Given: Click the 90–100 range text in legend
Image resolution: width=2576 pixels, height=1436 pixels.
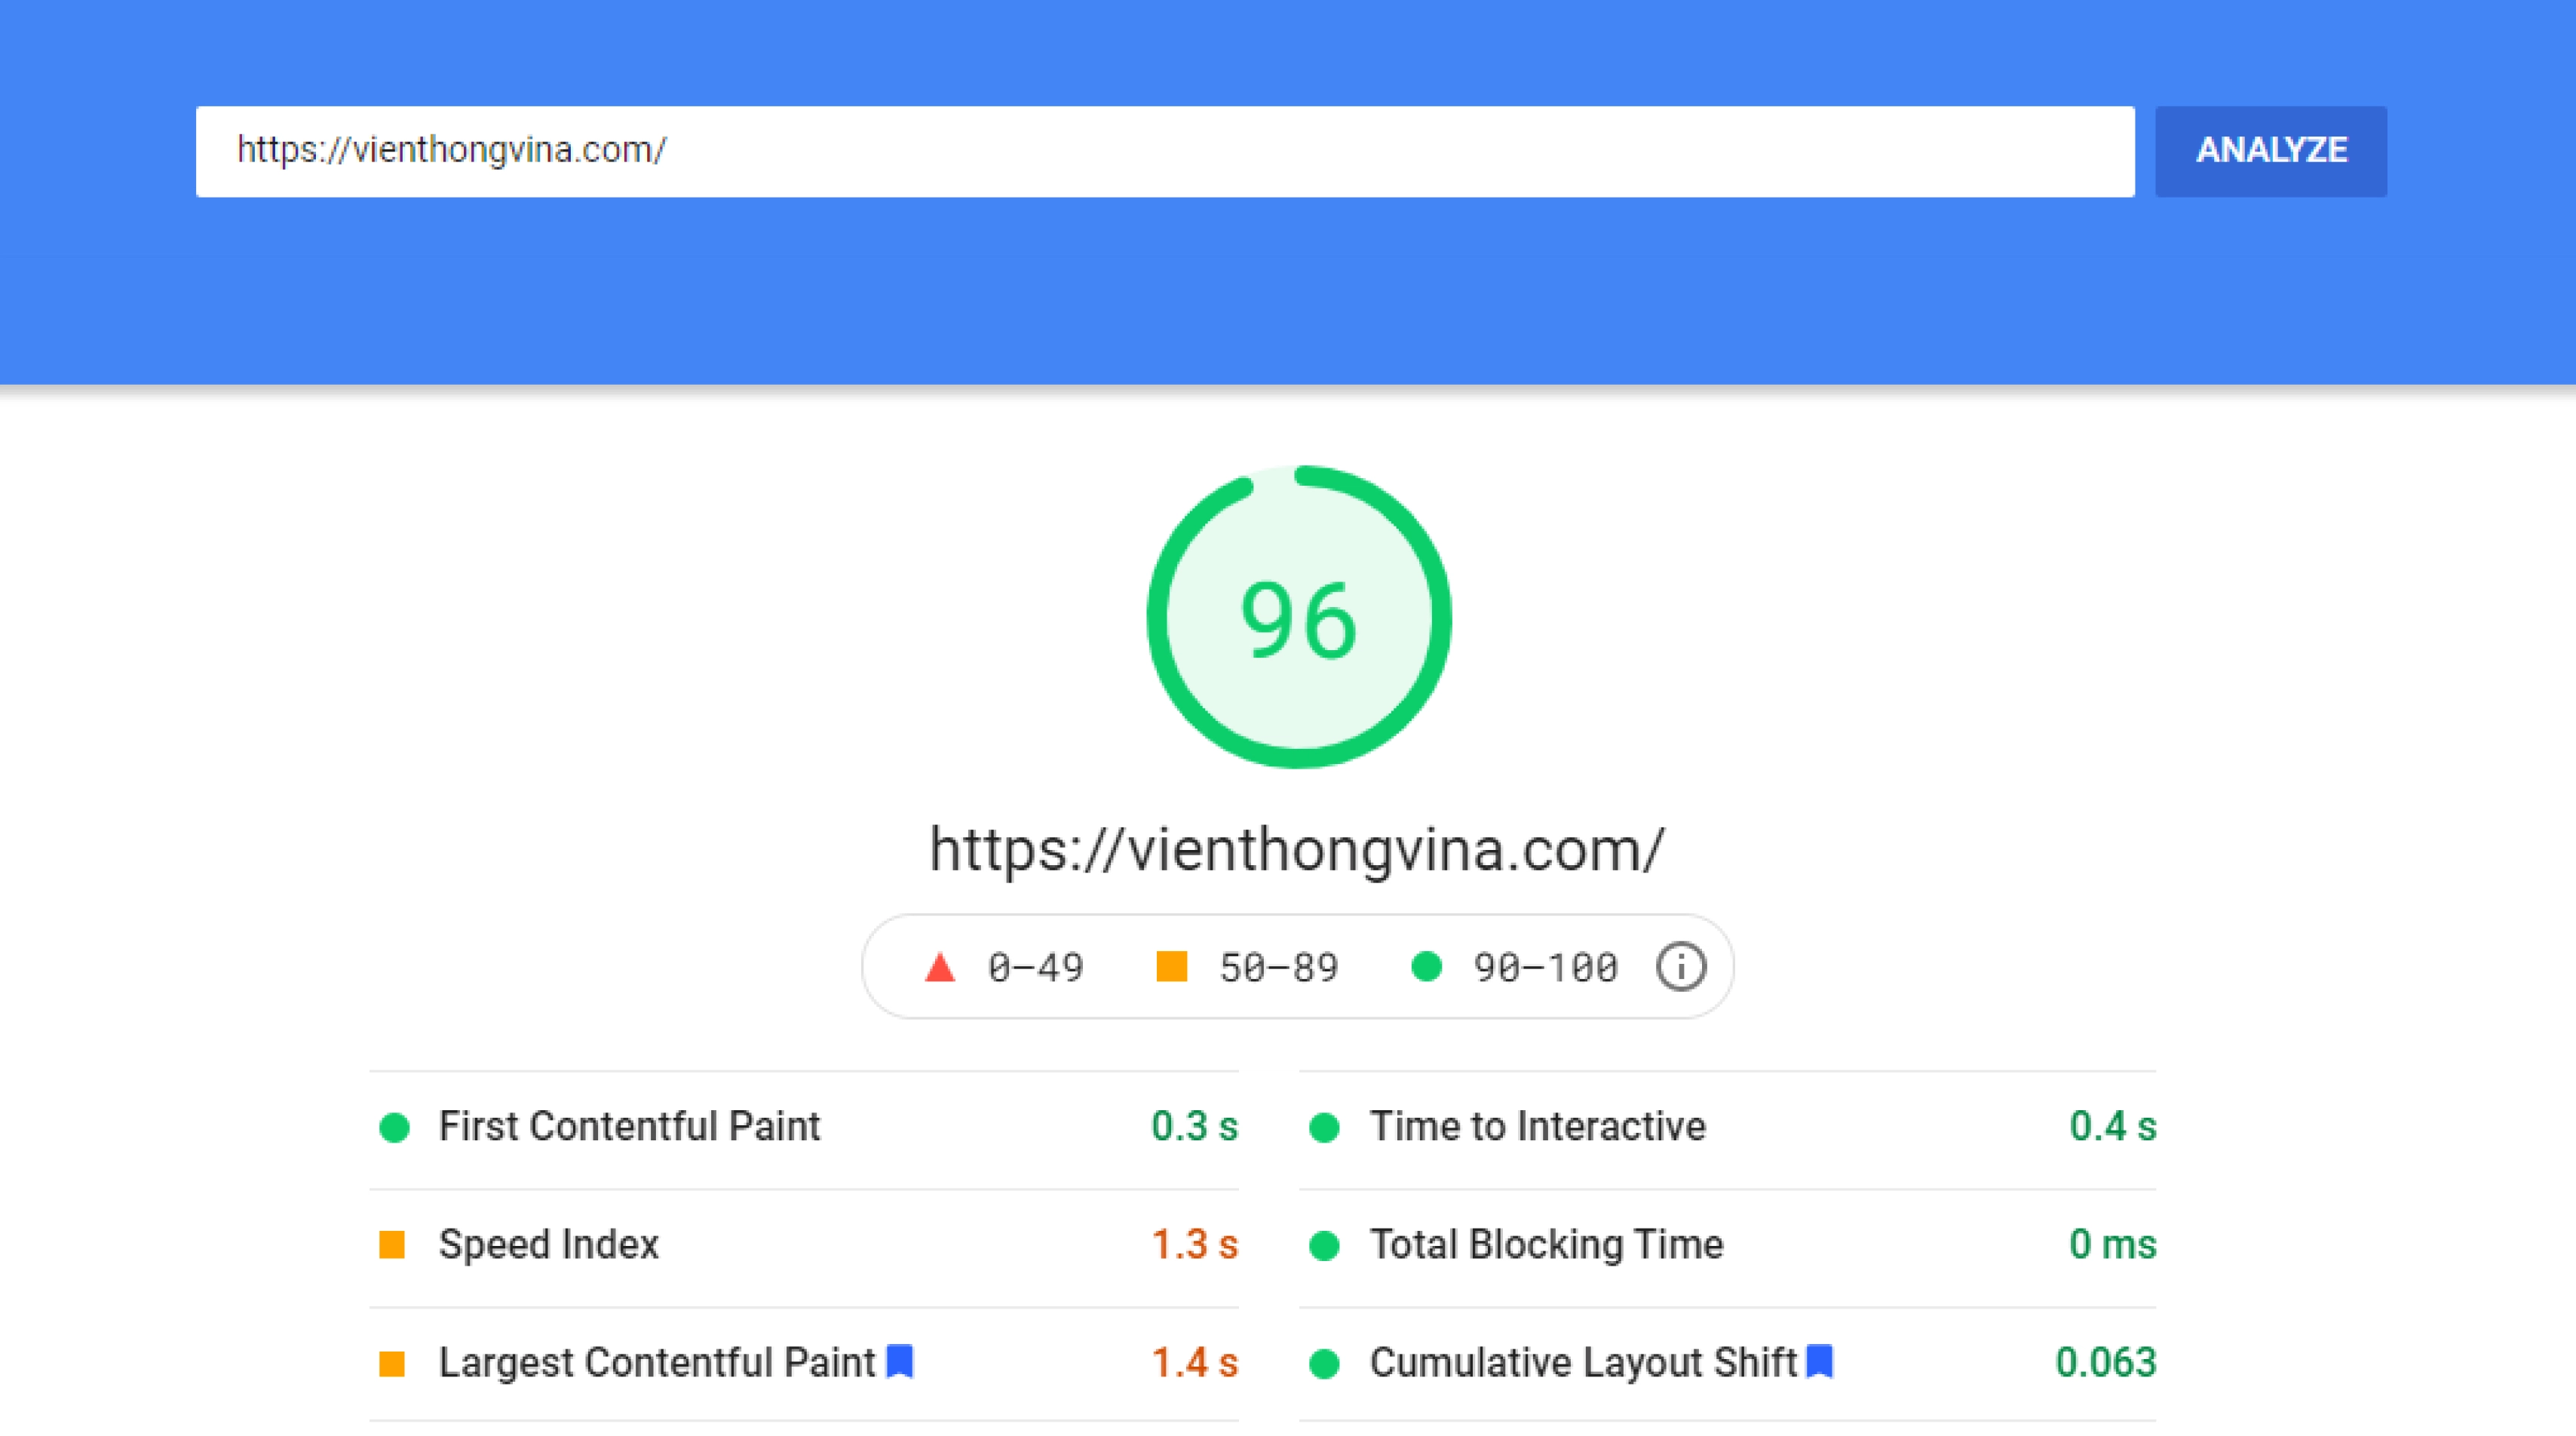Looking at the screenshot, I should [x=1546, y=968].
